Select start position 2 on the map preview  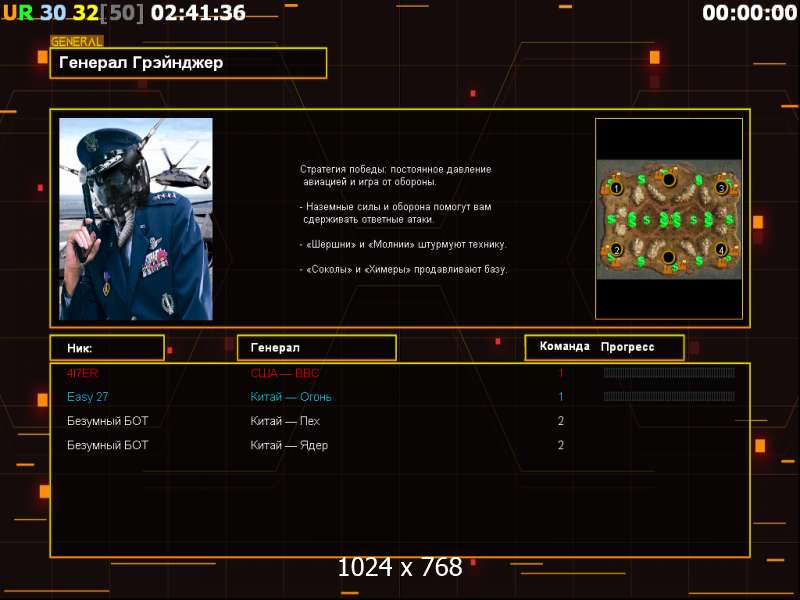click(616, 250)
